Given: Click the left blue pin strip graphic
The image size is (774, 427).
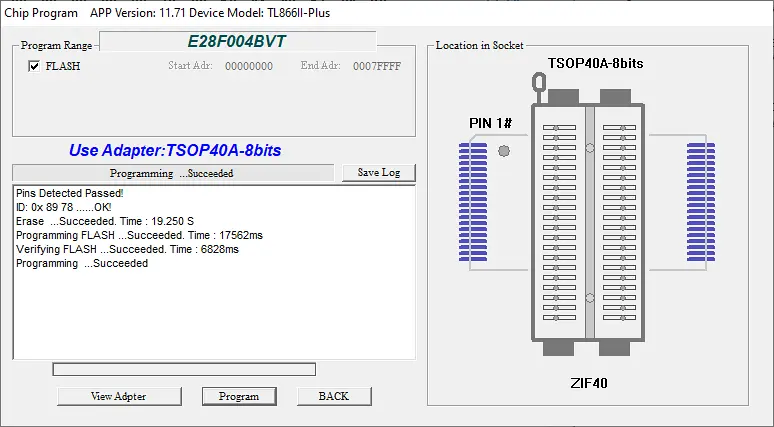Looking at the screenshot, I should [x=473, y=202].
